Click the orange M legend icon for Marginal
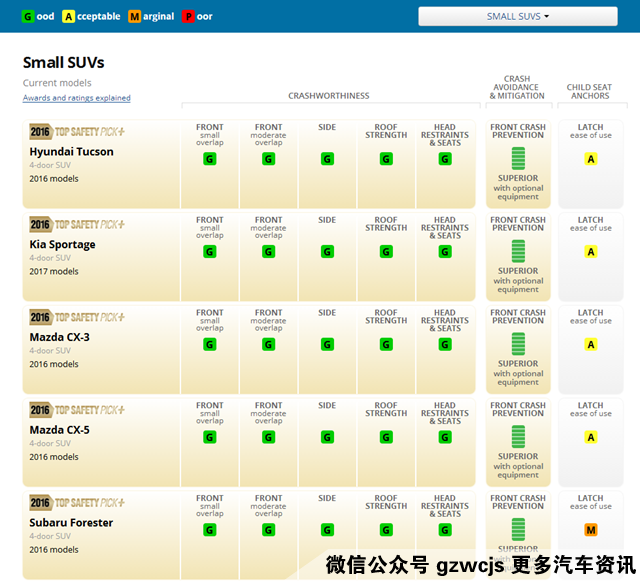 tap(133, 16)
